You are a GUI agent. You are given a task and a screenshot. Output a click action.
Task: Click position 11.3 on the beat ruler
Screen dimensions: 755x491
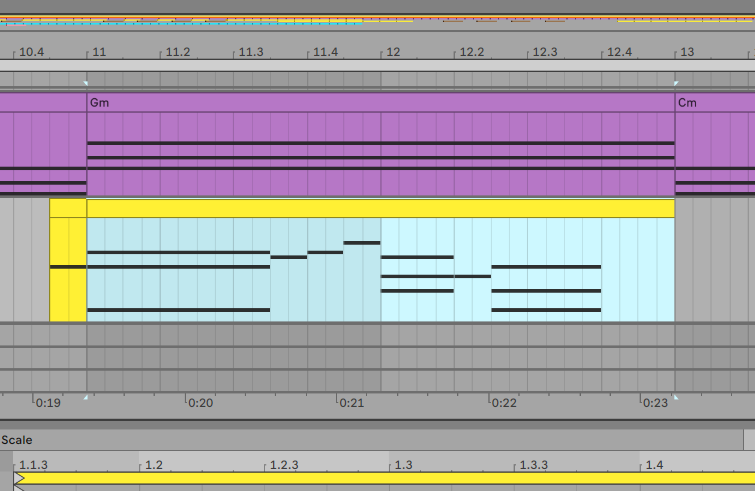tap(250, 52)
